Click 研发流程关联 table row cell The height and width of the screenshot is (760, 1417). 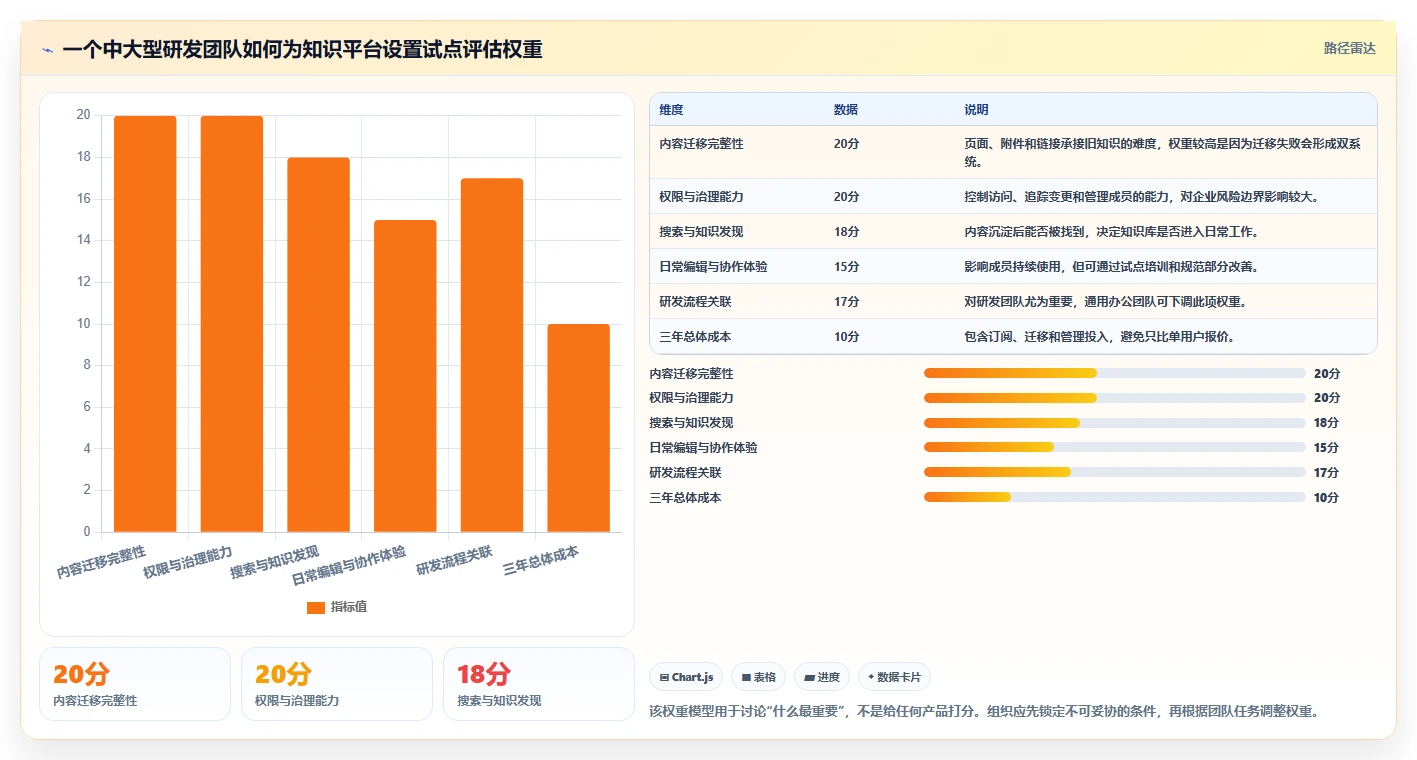[696, 302]
